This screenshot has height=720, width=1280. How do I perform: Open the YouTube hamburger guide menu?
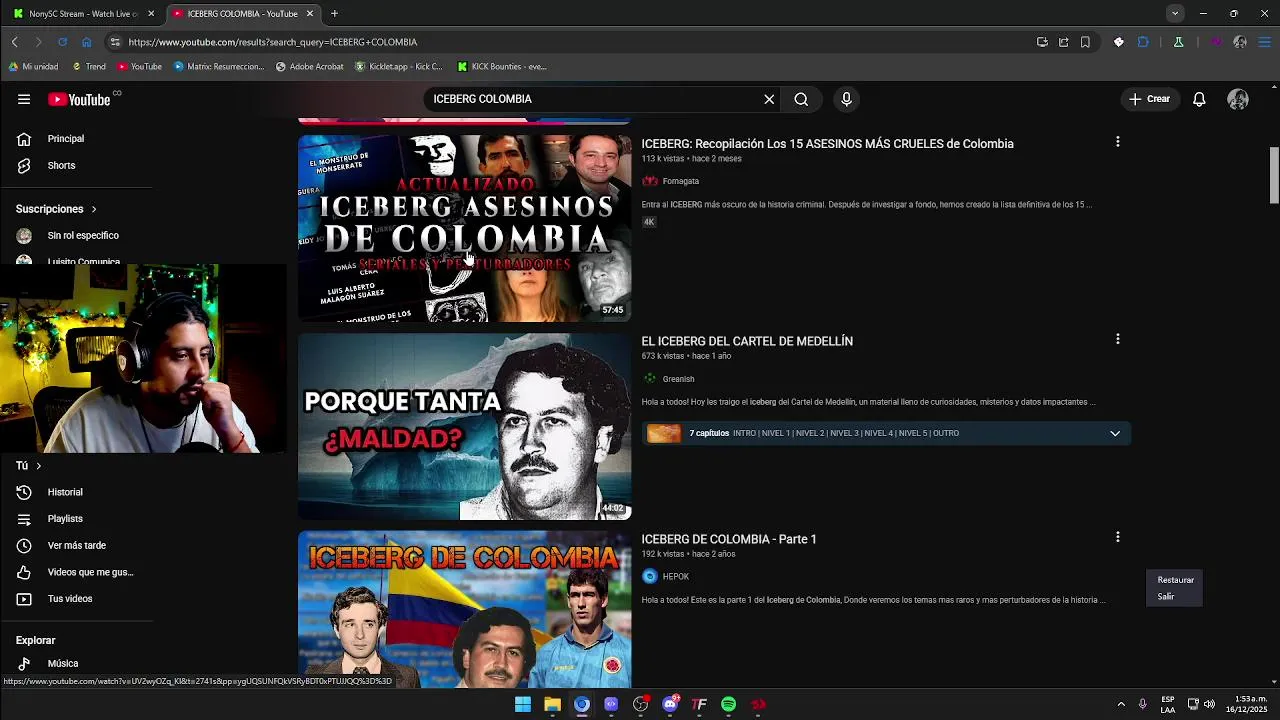click(24, 99)
